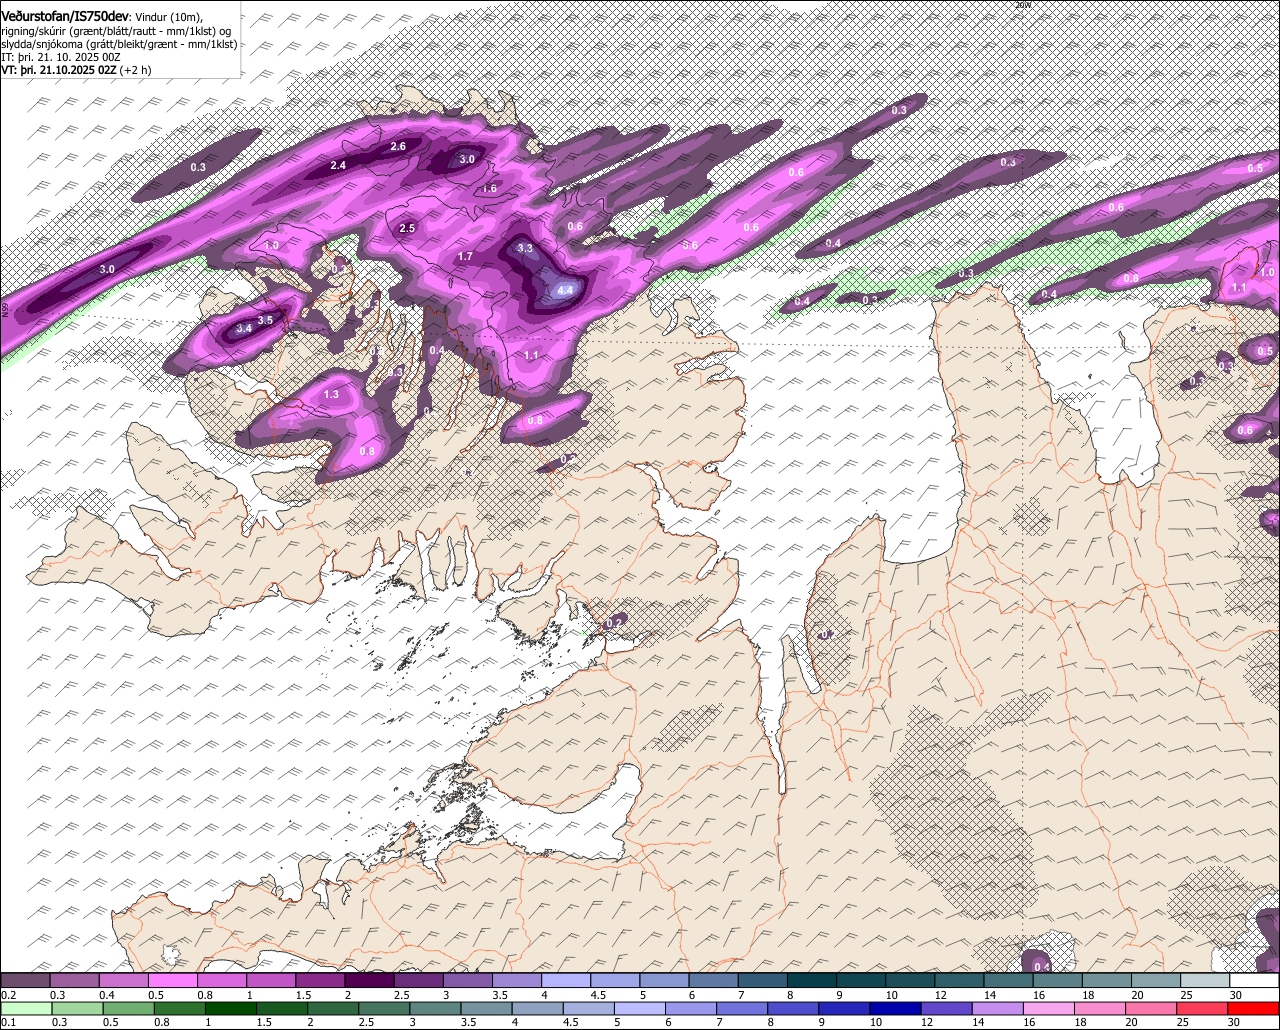Screen dimensions: 1280x1030
Task: Click the dusky purple upper-legend swatch starting at 0.2
Action: coord(25,981)
